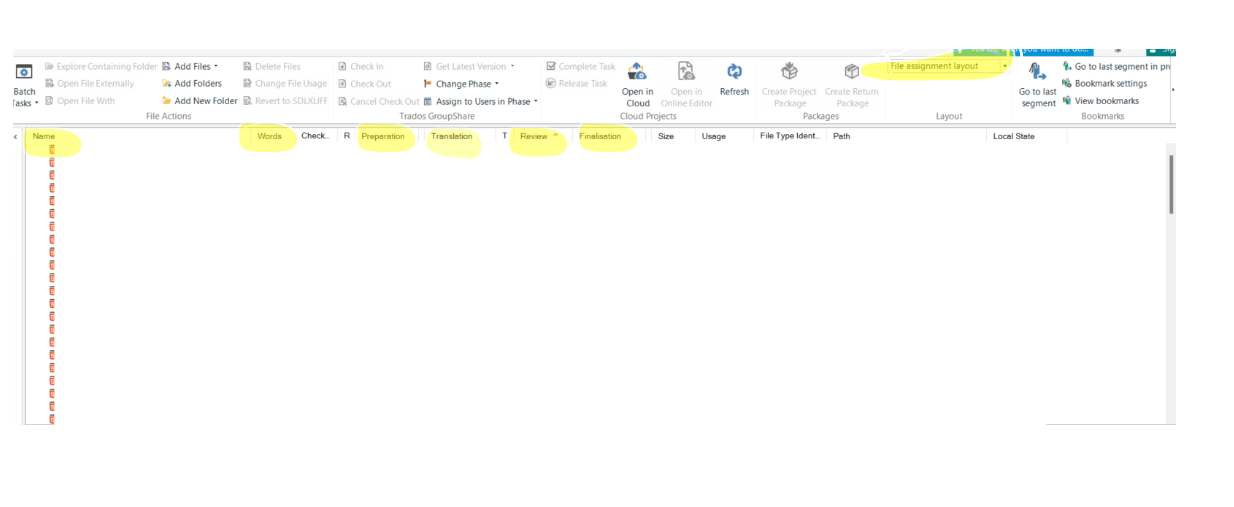The width and height of the screenshot is (1234, 507).
Task: Click the Refresh icon
Action: coord(734,71)
